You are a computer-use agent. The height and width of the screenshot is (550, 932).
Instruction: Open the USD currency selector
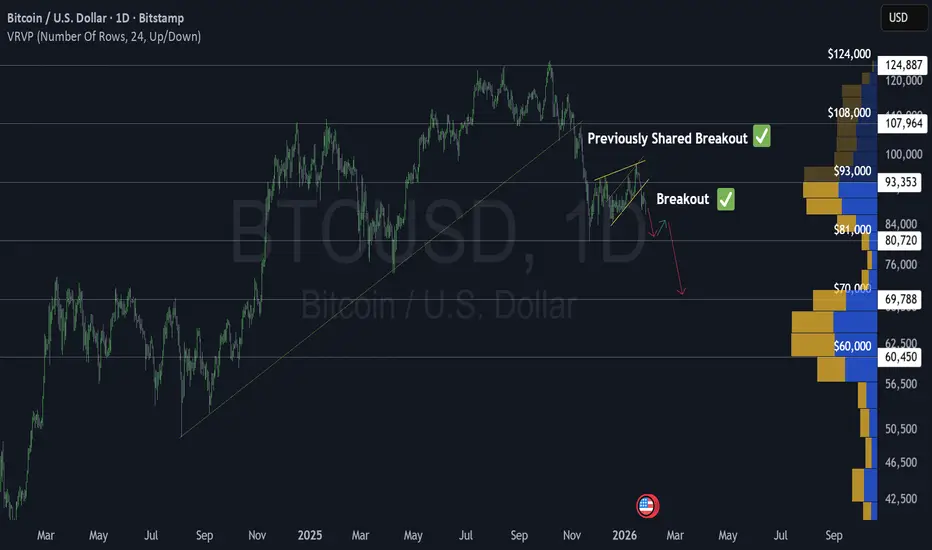click(x=903, y=17)
